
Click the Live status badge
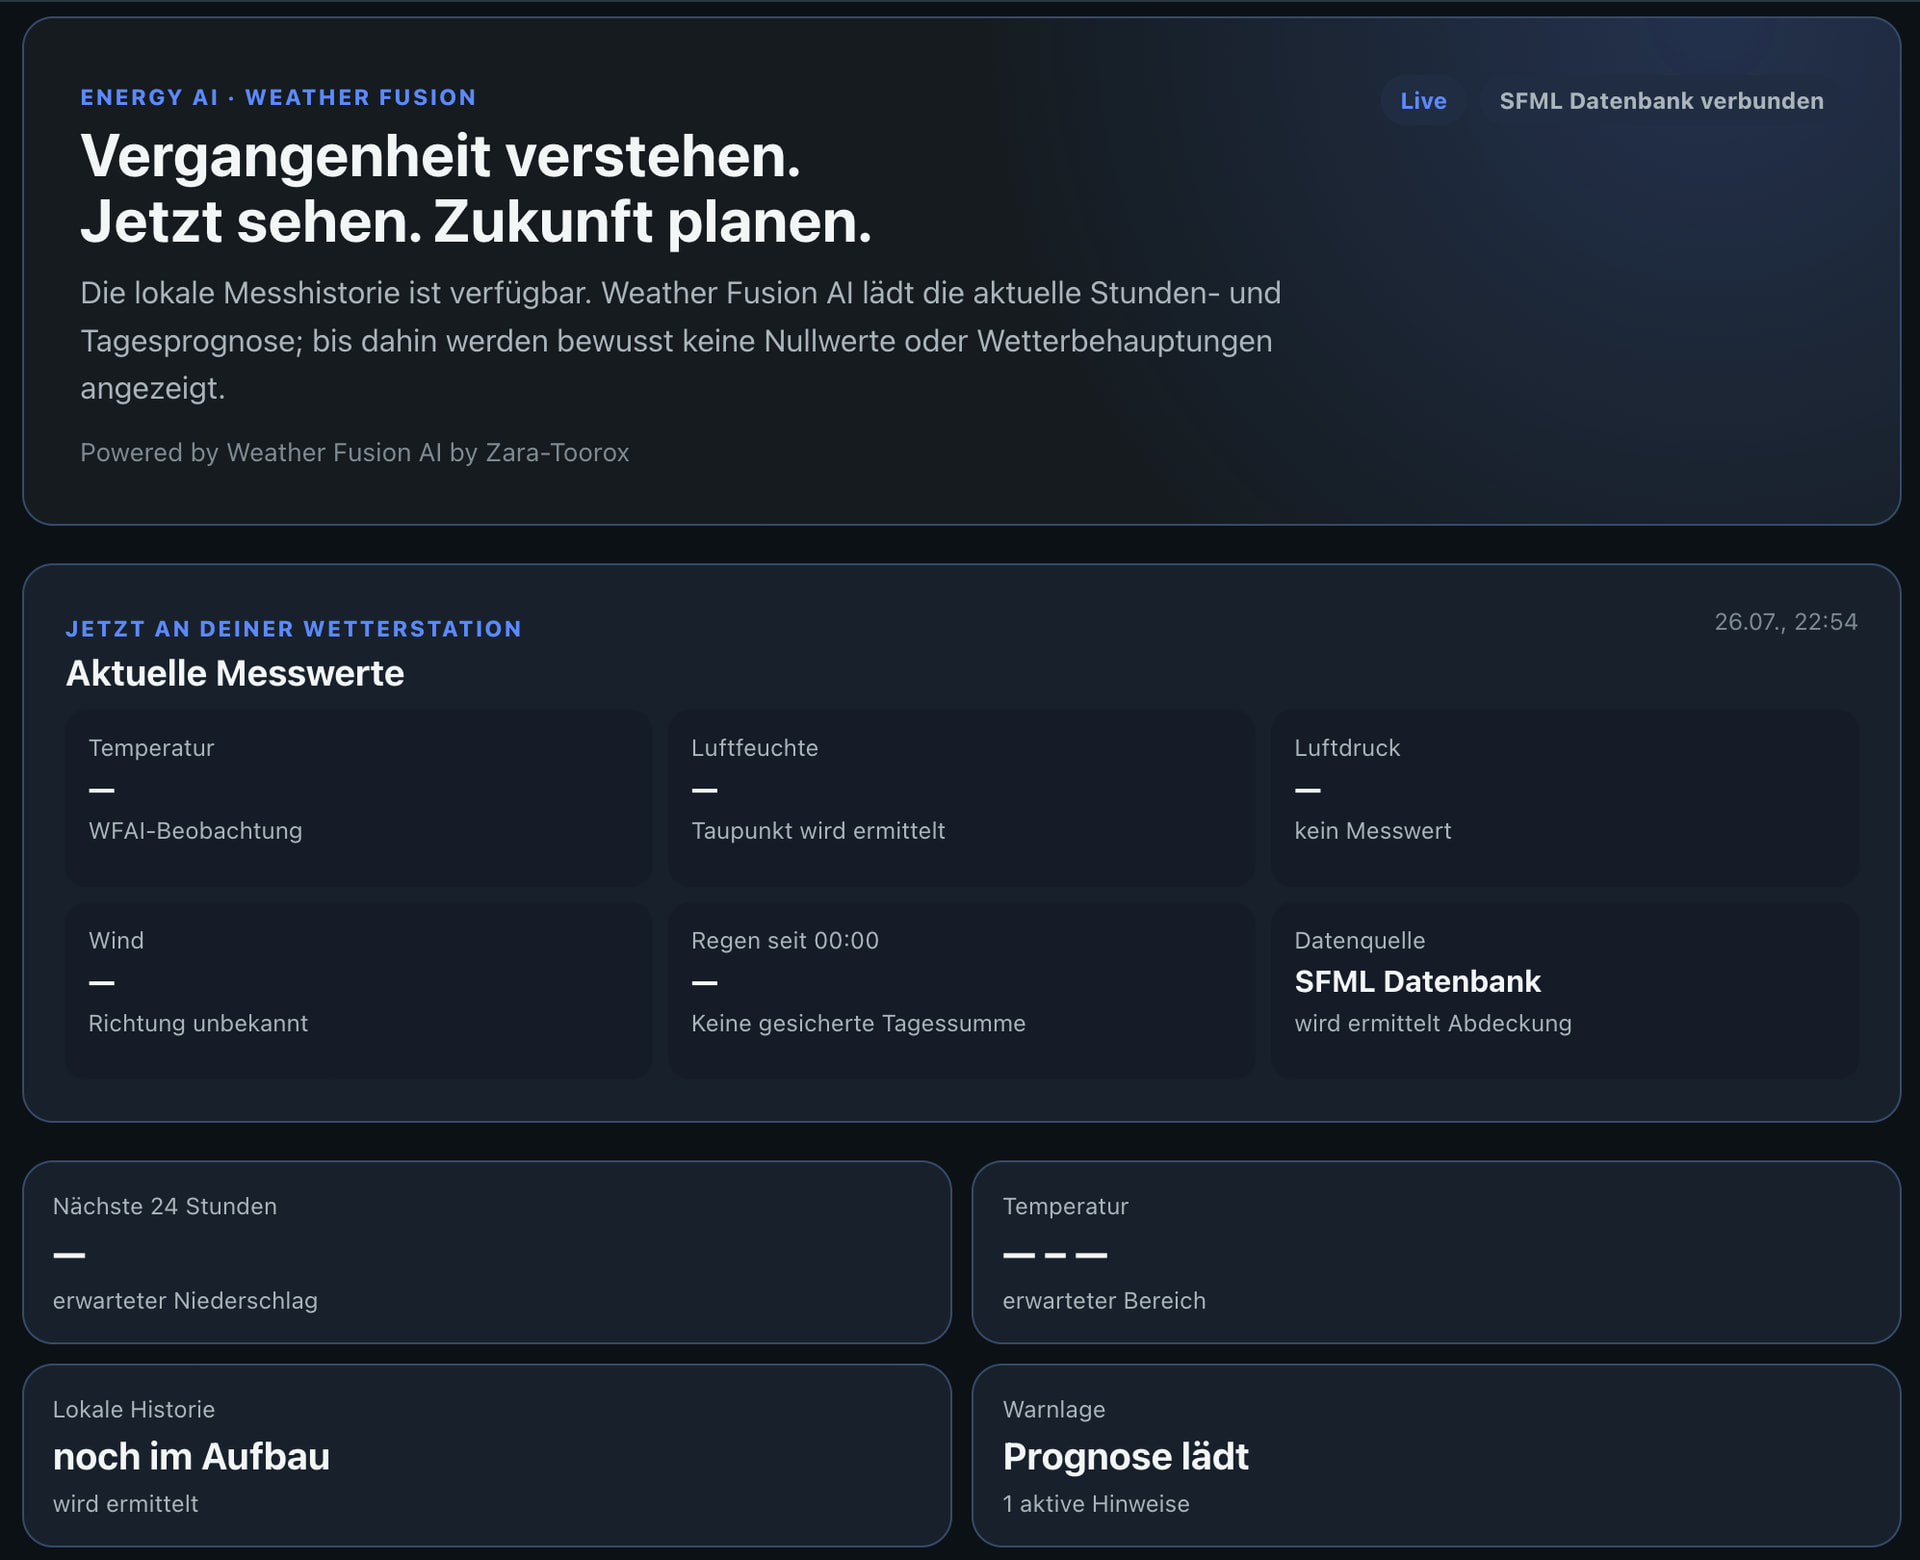click(1423, 101)
